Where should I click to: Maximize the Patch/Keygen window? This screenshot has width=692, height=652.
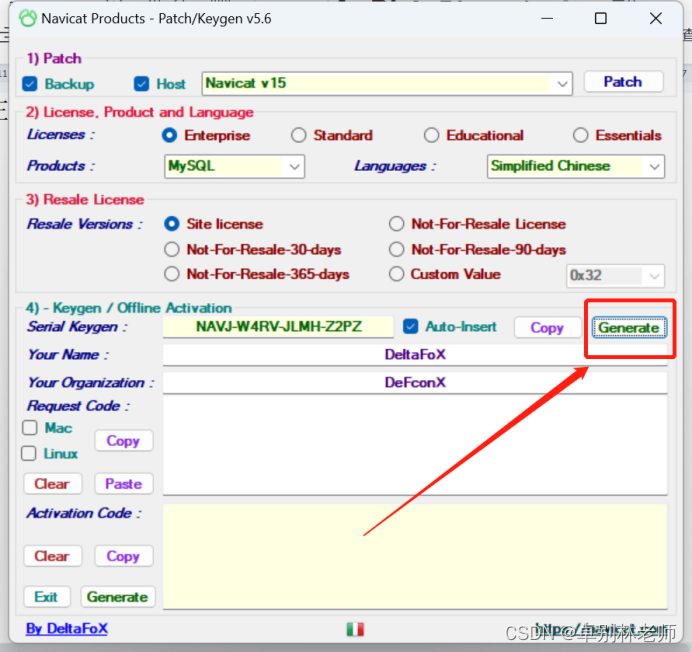(x=601, y=19)
